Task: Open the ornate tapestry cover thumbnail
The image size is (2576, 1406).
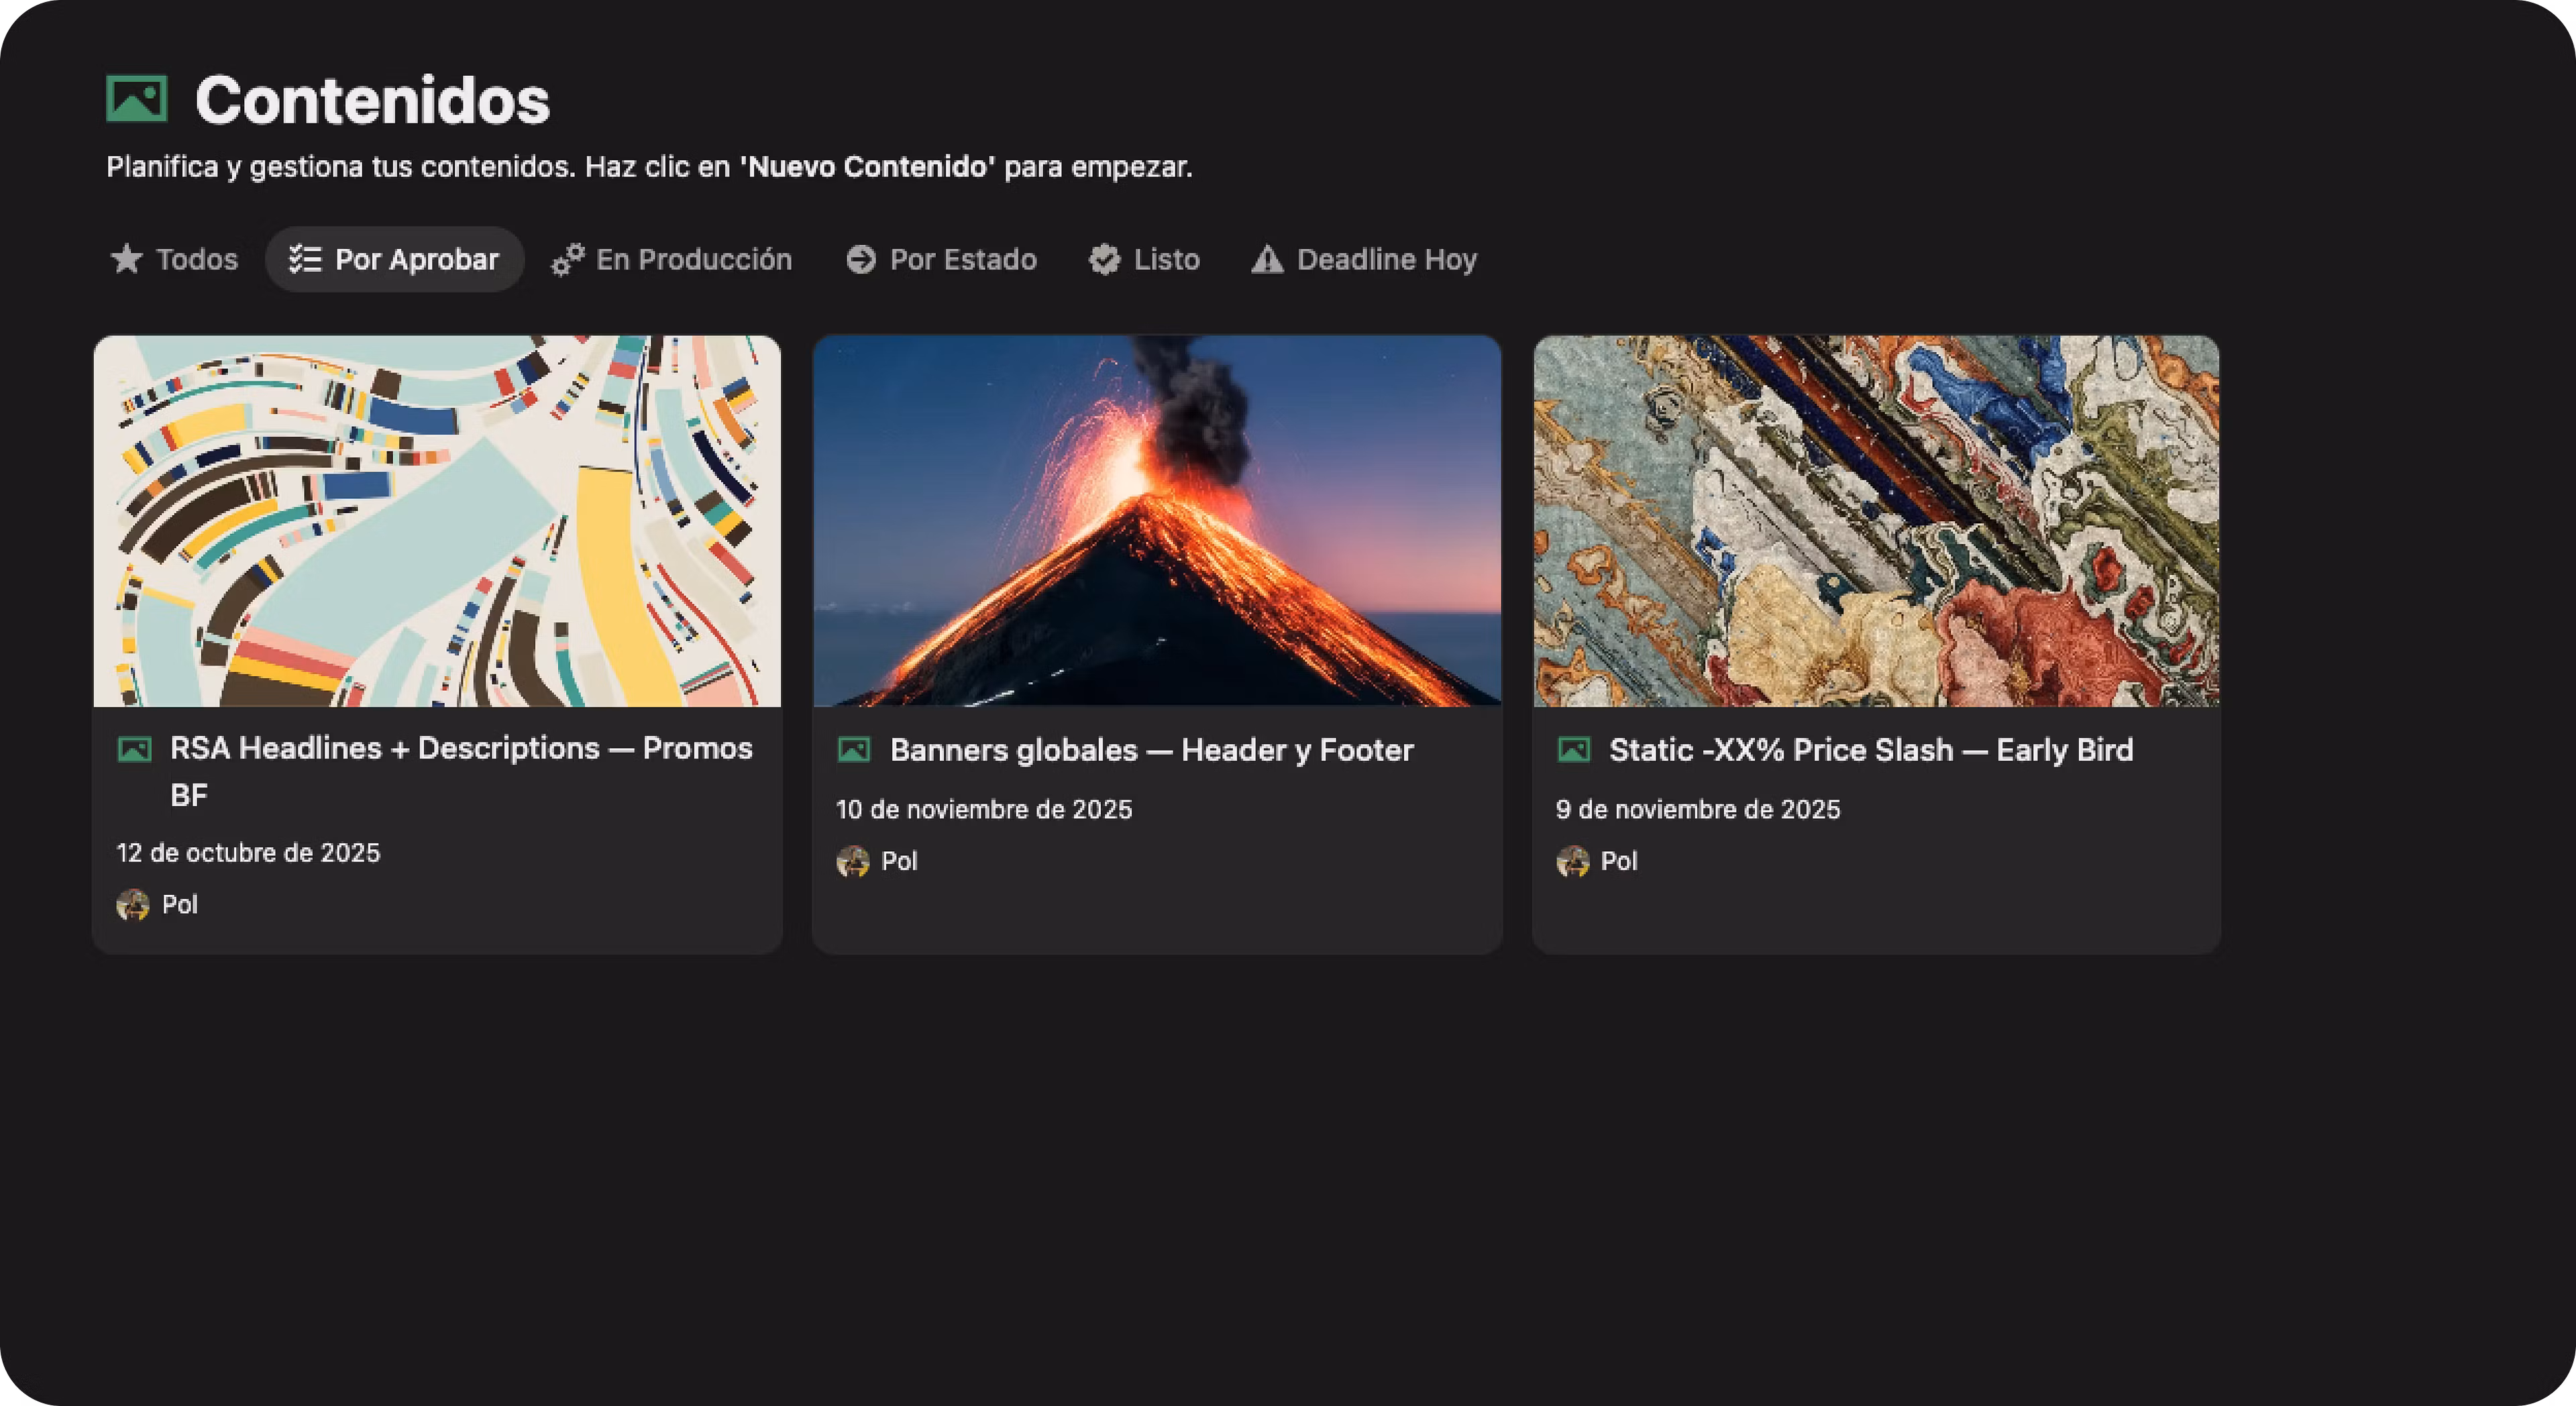Action: point(1876,520)
